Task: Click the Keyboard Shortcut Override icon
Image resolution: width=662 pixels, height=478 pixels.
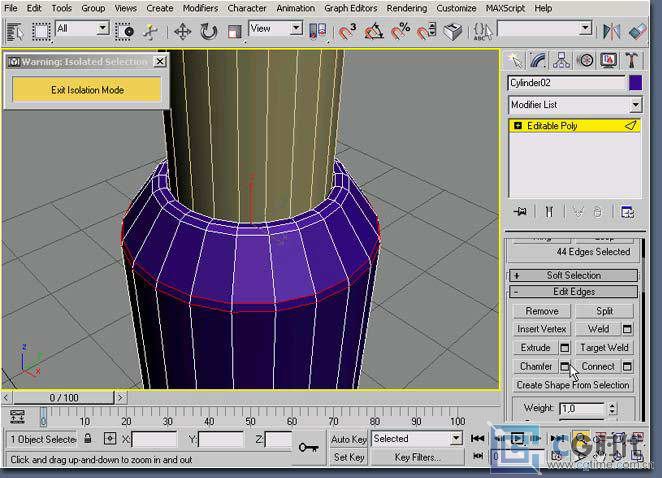Action: click(453, 32)
